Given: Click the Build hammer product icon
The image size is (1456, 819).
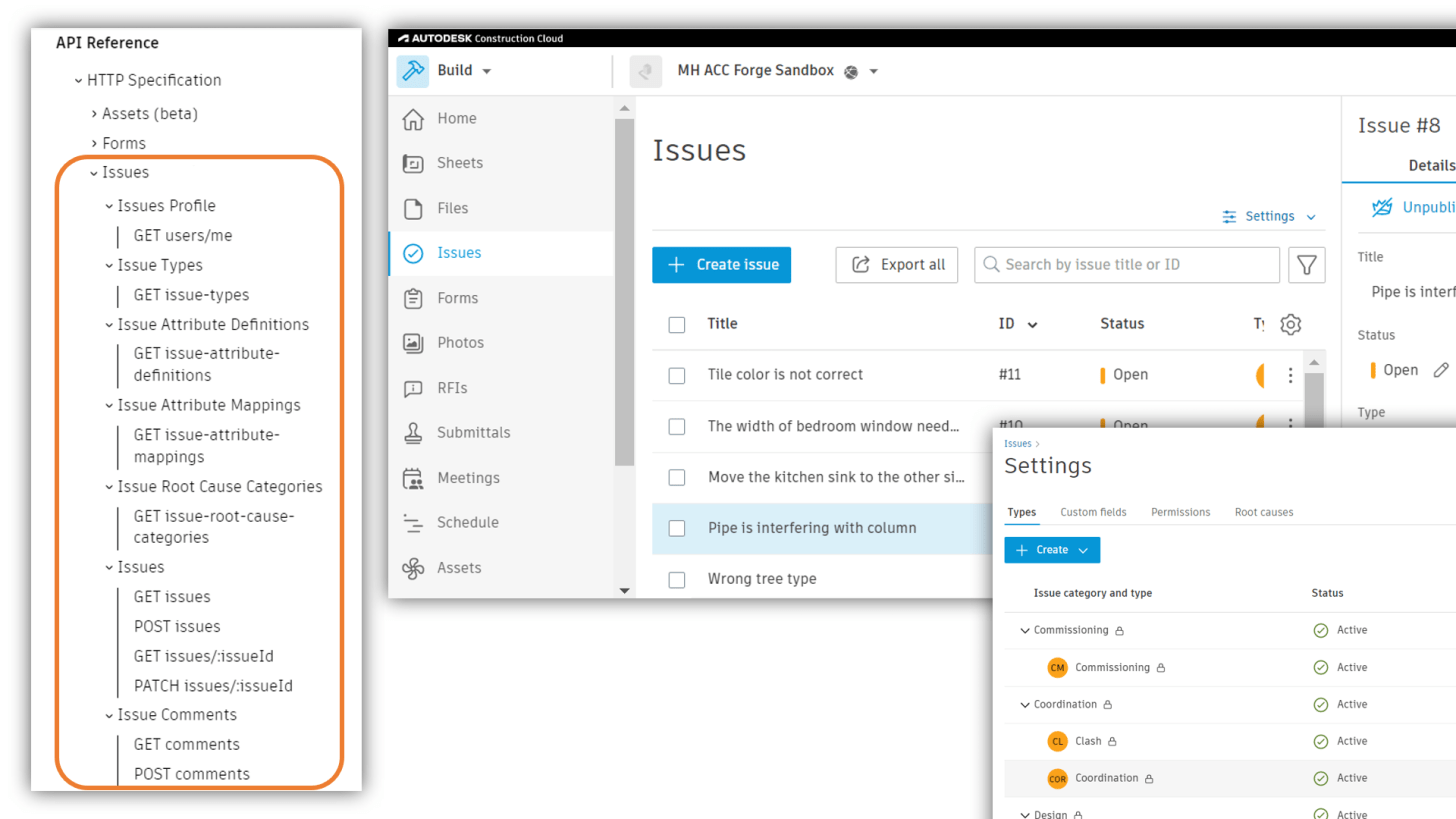Looking at the screenshot, I should (412, 71).
